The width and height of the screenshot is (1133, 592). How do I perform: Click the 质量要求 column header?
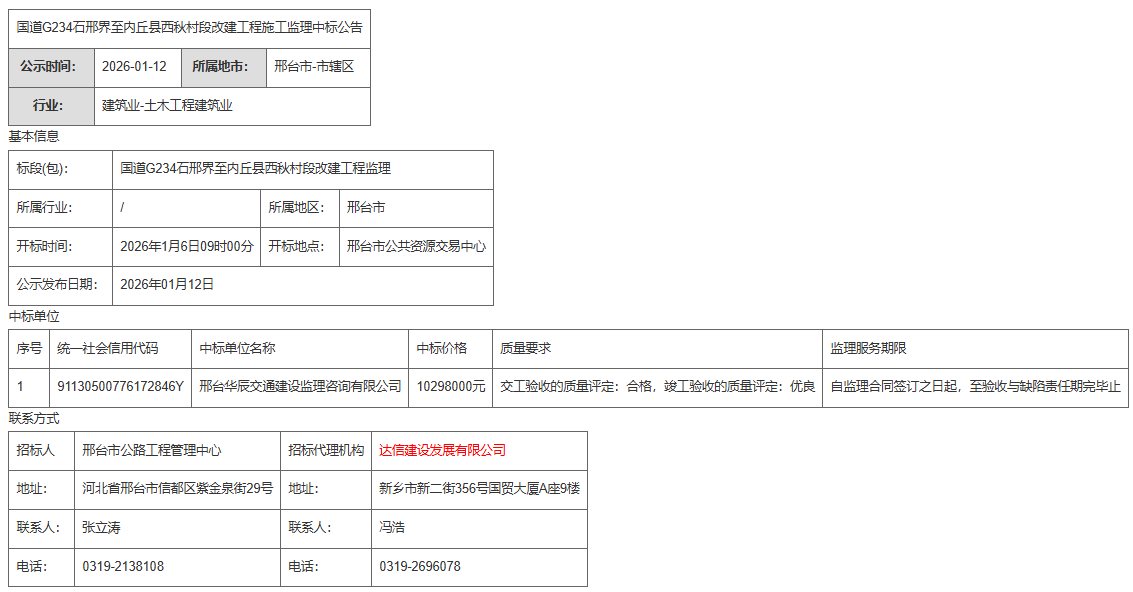click(525, 348)
